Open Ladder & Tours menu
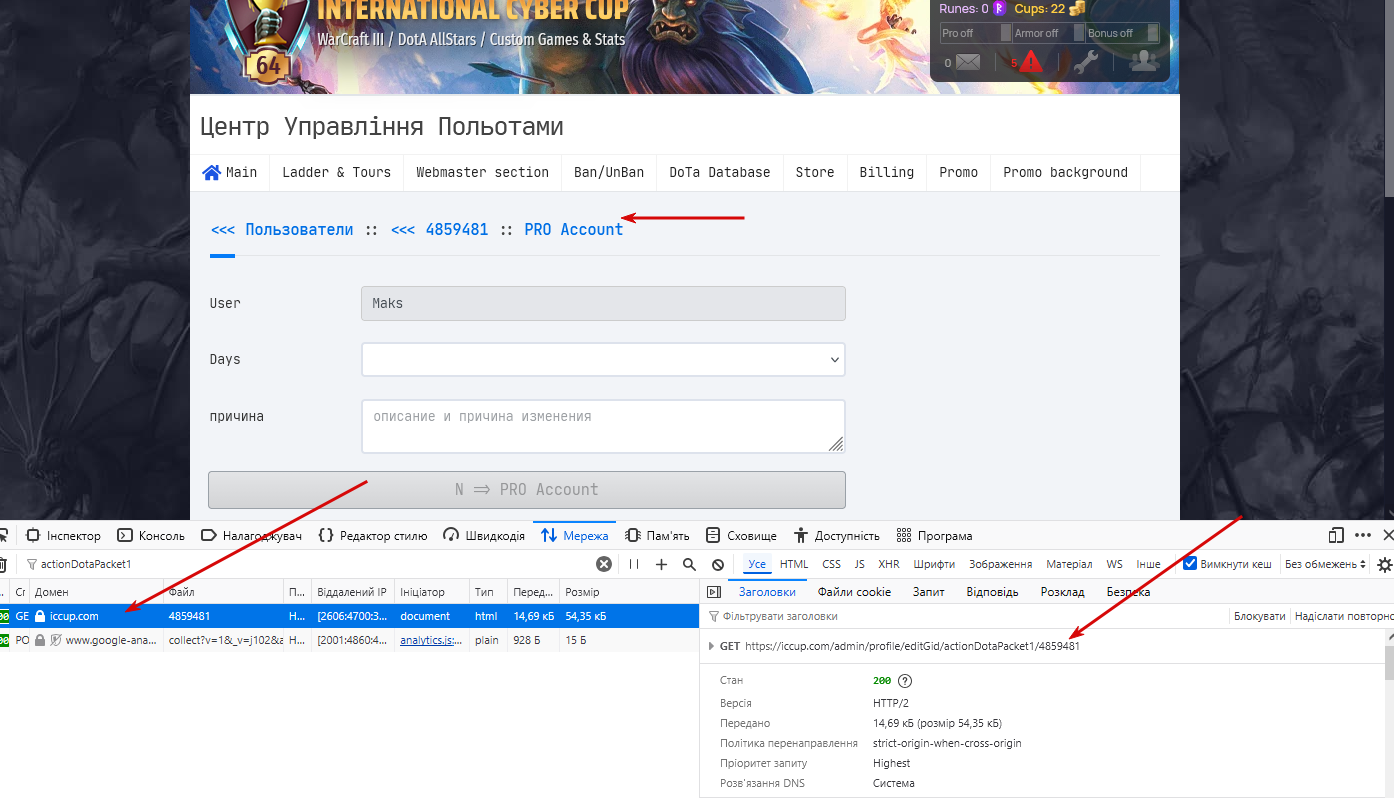 point(336,172)
